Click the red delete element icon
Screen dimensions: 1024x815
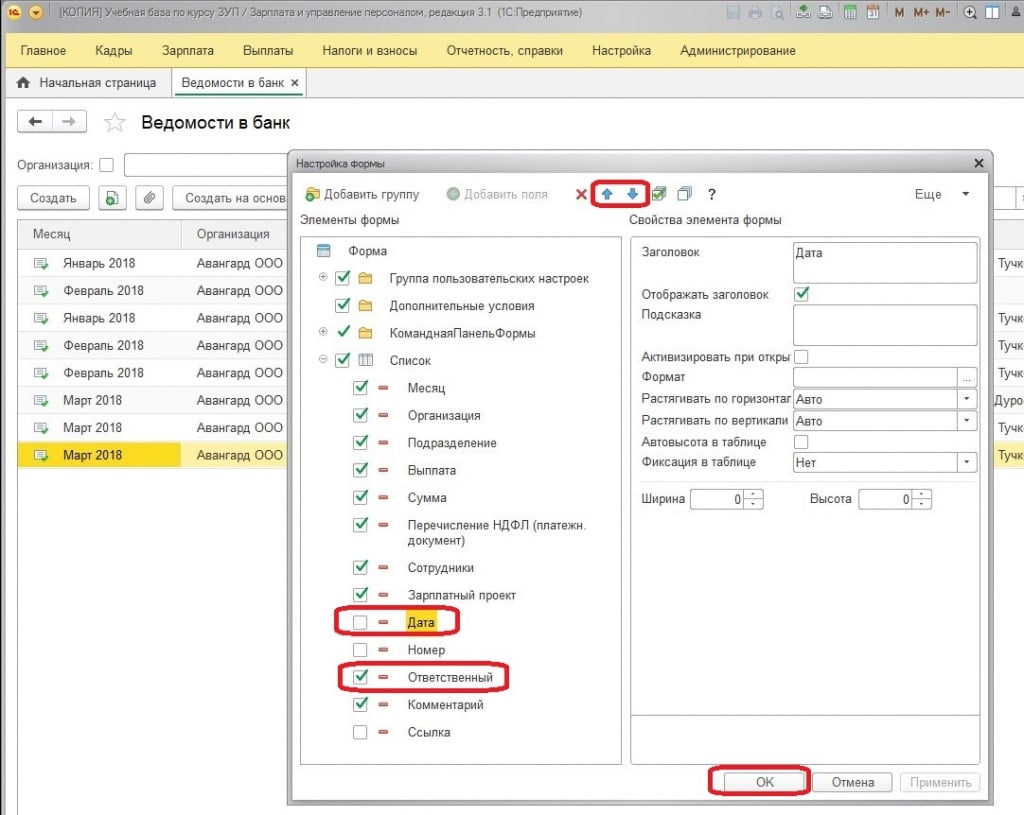pos(581,194)
